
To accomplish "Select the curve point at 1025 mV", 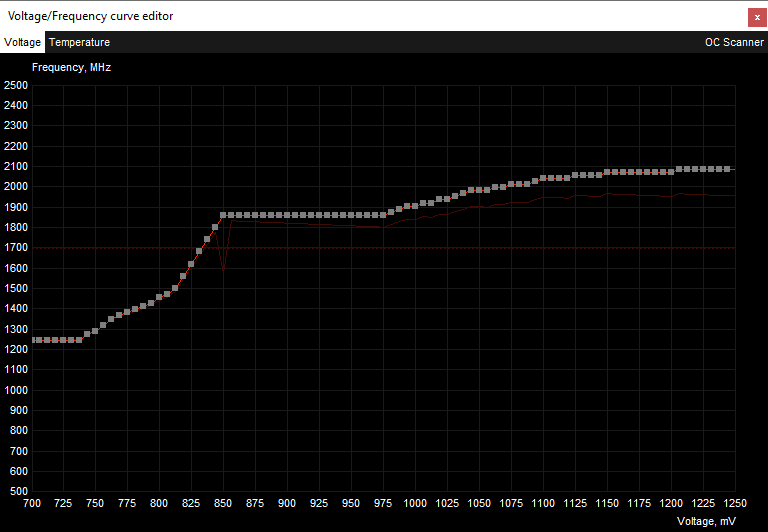I will point(447,199).
